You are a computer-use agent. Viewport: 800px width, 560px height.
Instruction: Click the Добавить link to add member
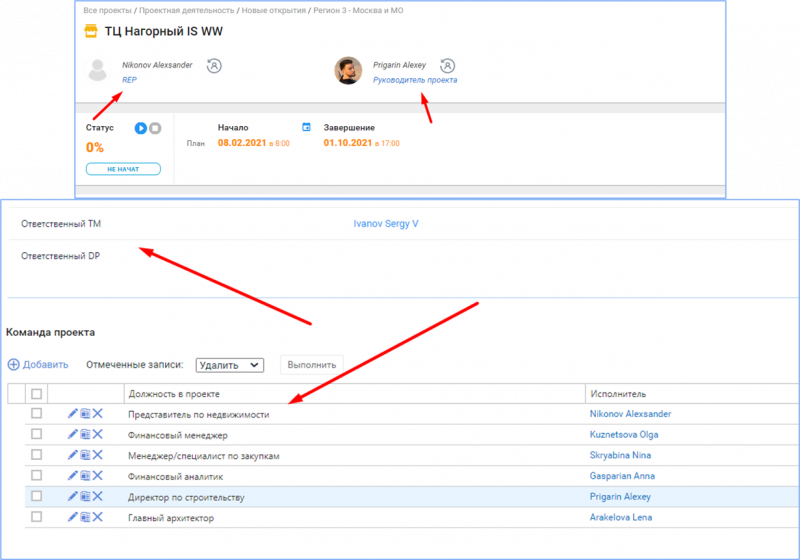[38, 365]
